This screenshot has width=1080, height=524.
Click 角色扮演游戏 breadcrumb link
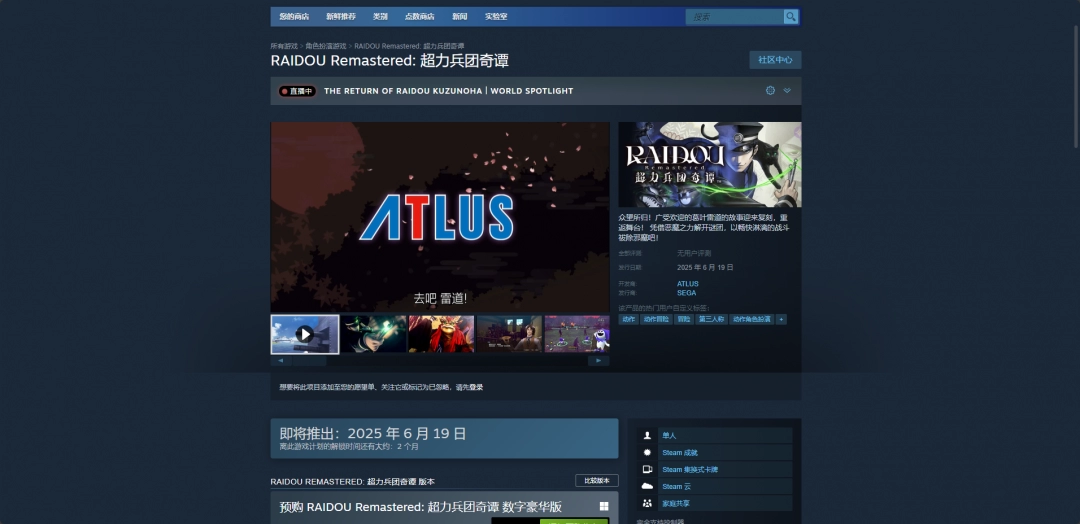click(326, 46)
